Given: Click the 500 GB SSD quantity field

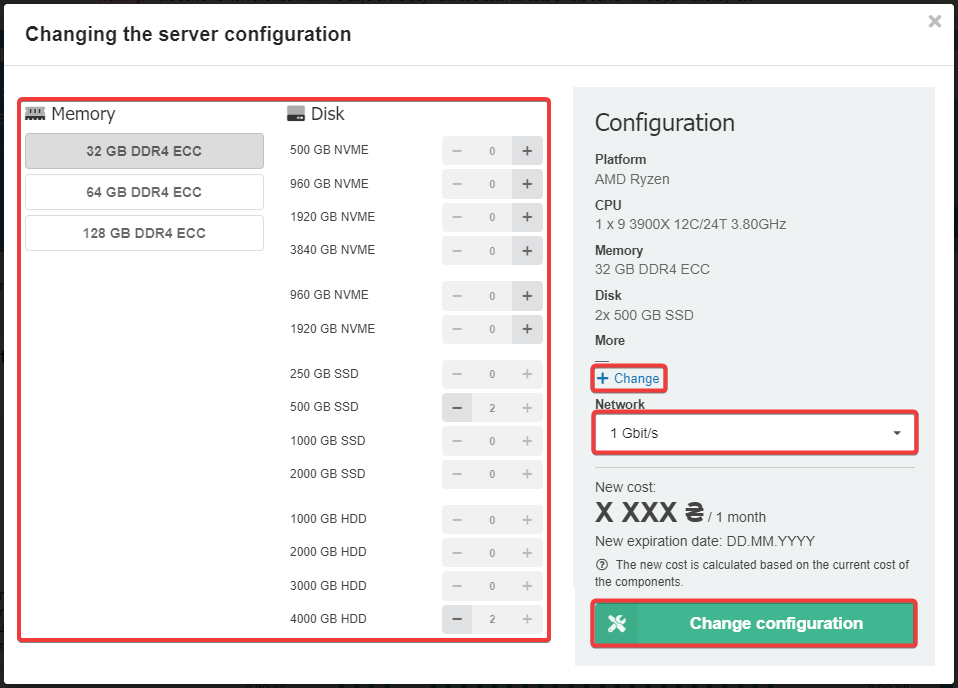Looking at the screenshot, I should coord(492,408).
